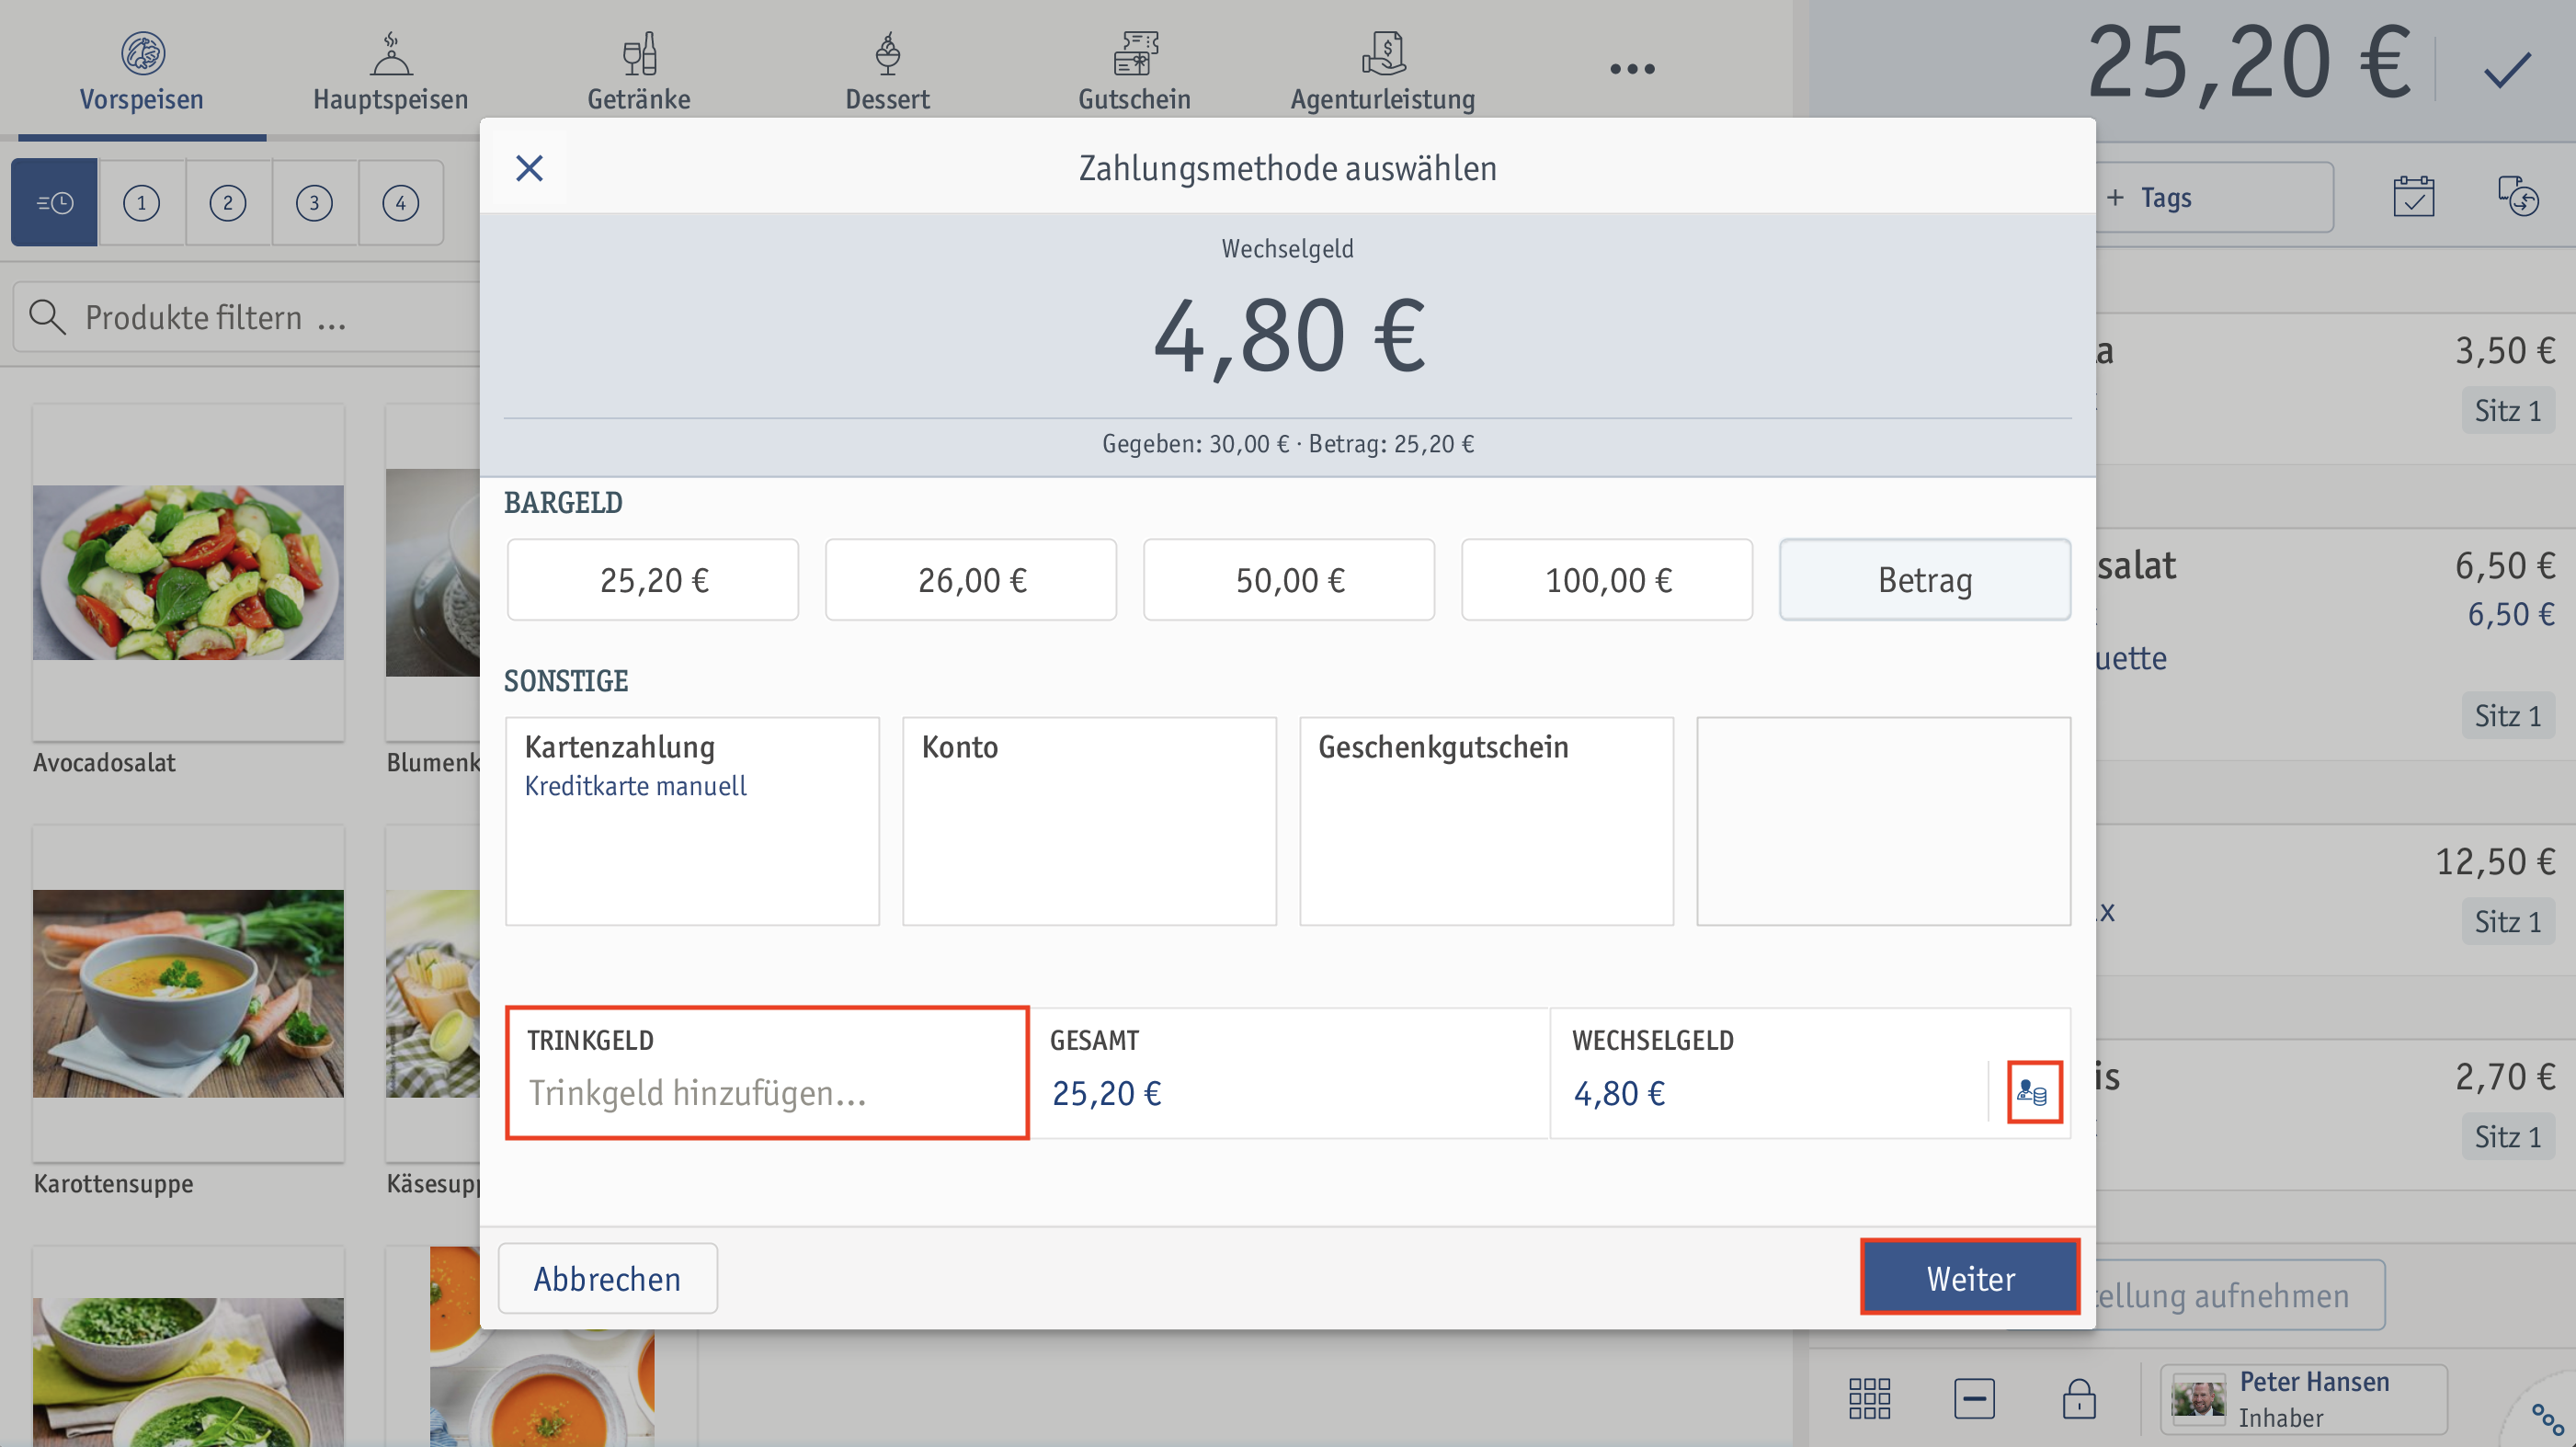Confirm order with the checkmark icon
Screen dimensions: 2576x1447
pyautogui.click(x=2506, y=70)
